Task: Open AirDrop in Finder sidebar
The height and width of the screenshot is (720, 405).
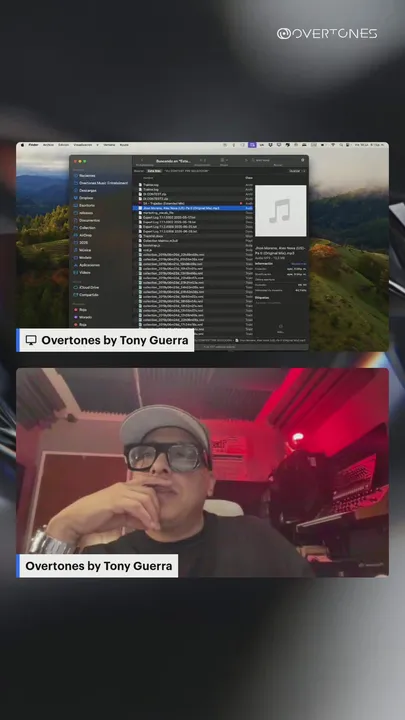Action: click(x=83, y=235)
